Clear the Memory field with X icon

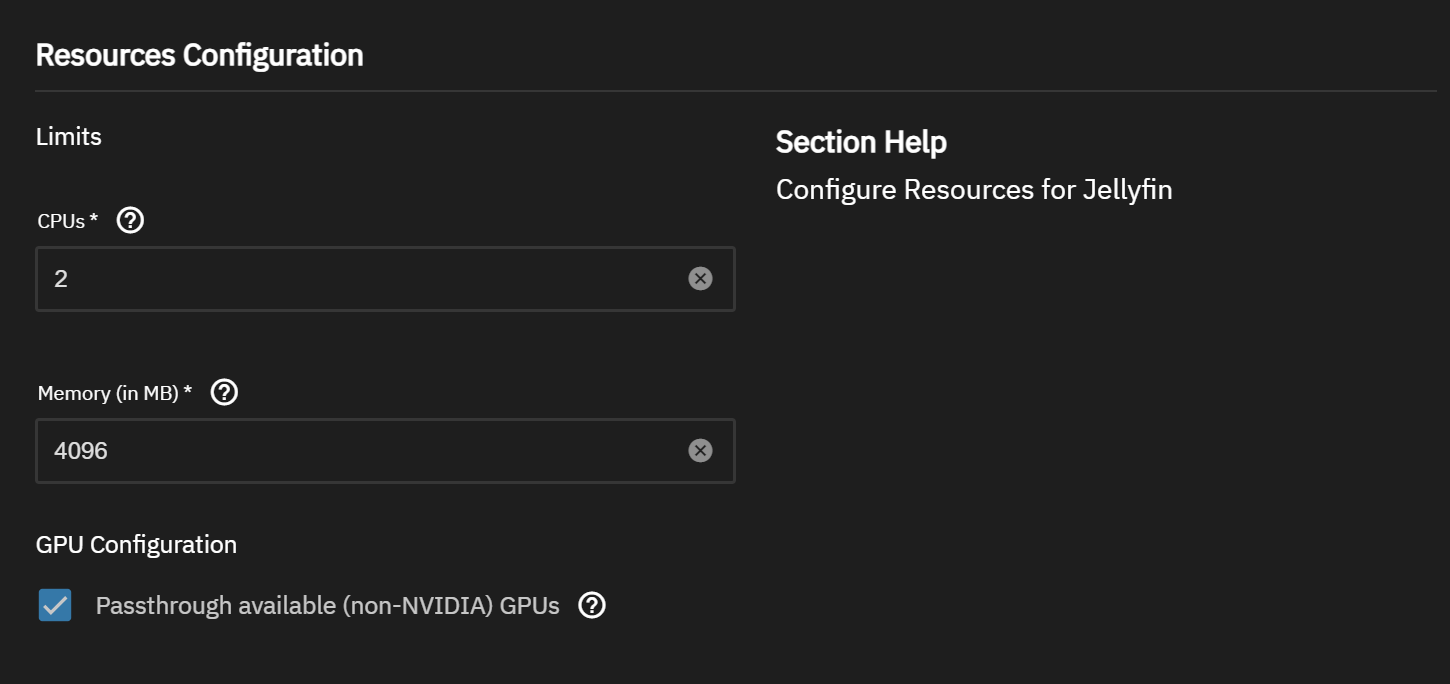[x=700, y=451]
